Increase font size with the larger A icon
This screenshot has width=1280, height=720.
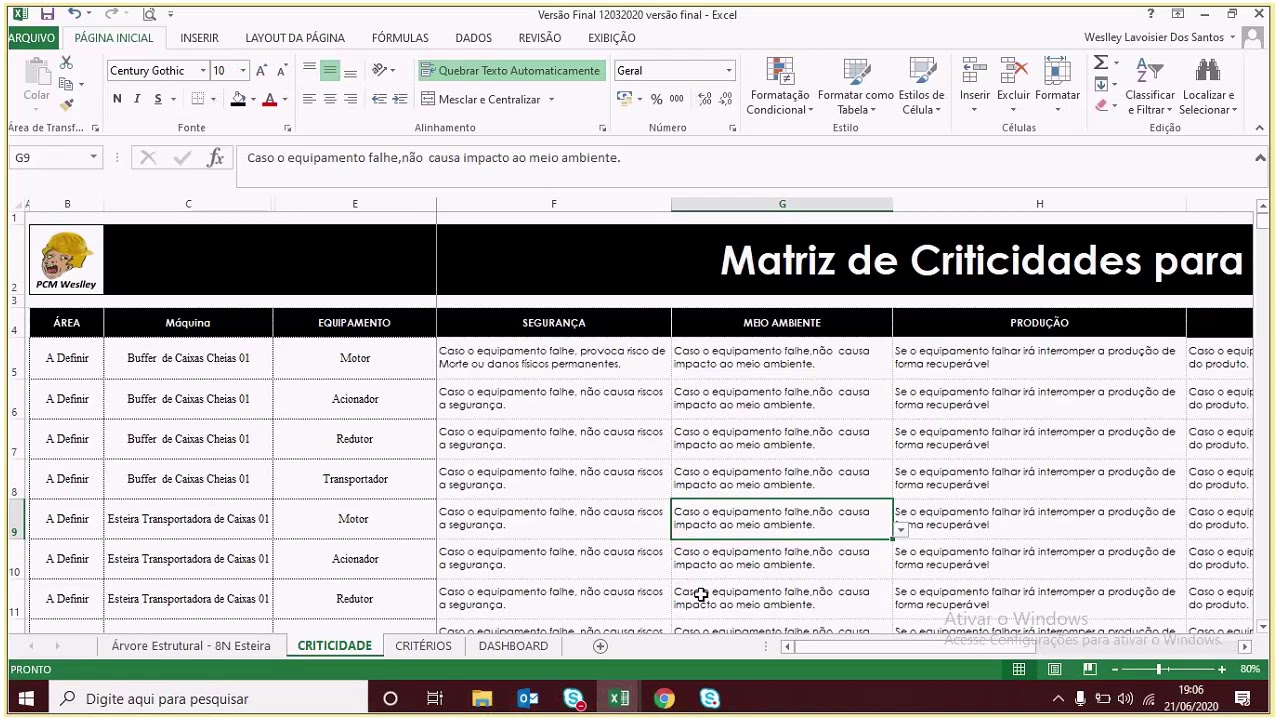point(261,71)
